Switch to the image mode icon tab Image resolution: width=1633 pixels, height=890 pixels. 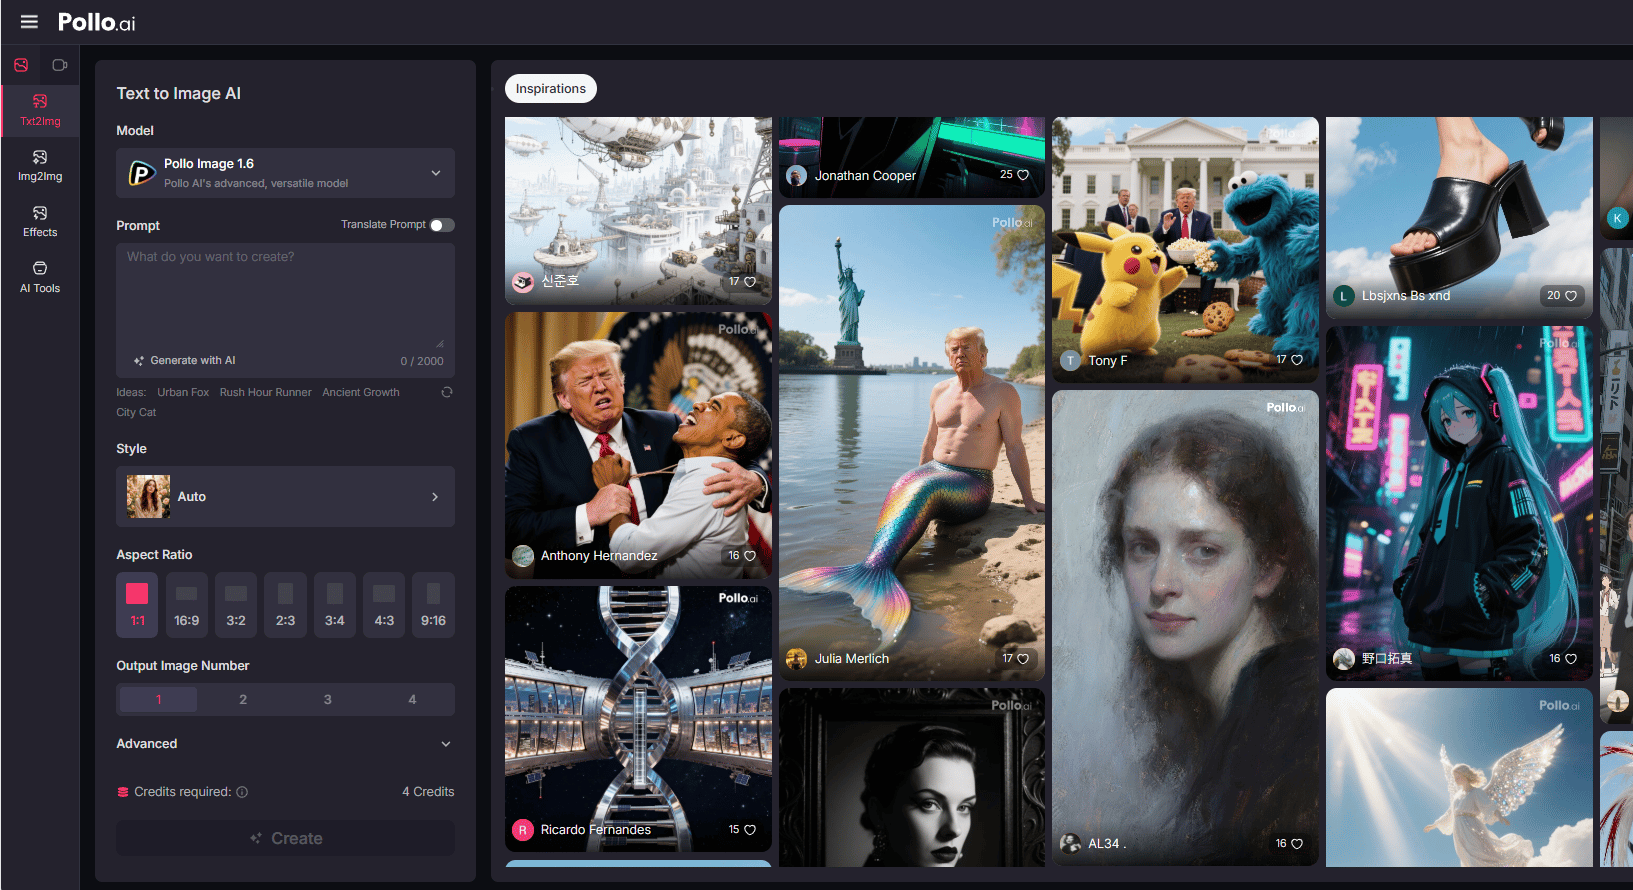[21, 65]
